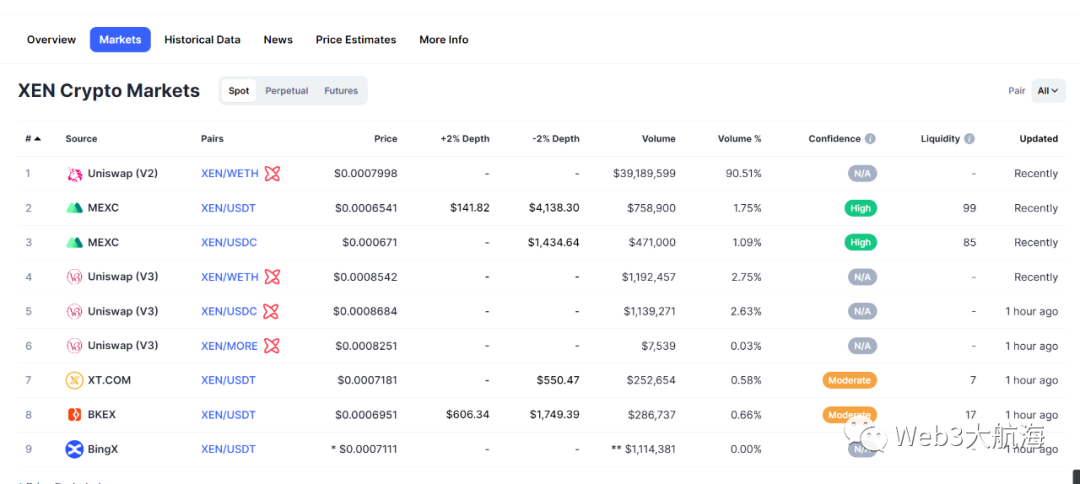1080x484 pixels.
Task: Click red DEX icon beside XEN/USDC pair
Action: click(x=271, y=311)
